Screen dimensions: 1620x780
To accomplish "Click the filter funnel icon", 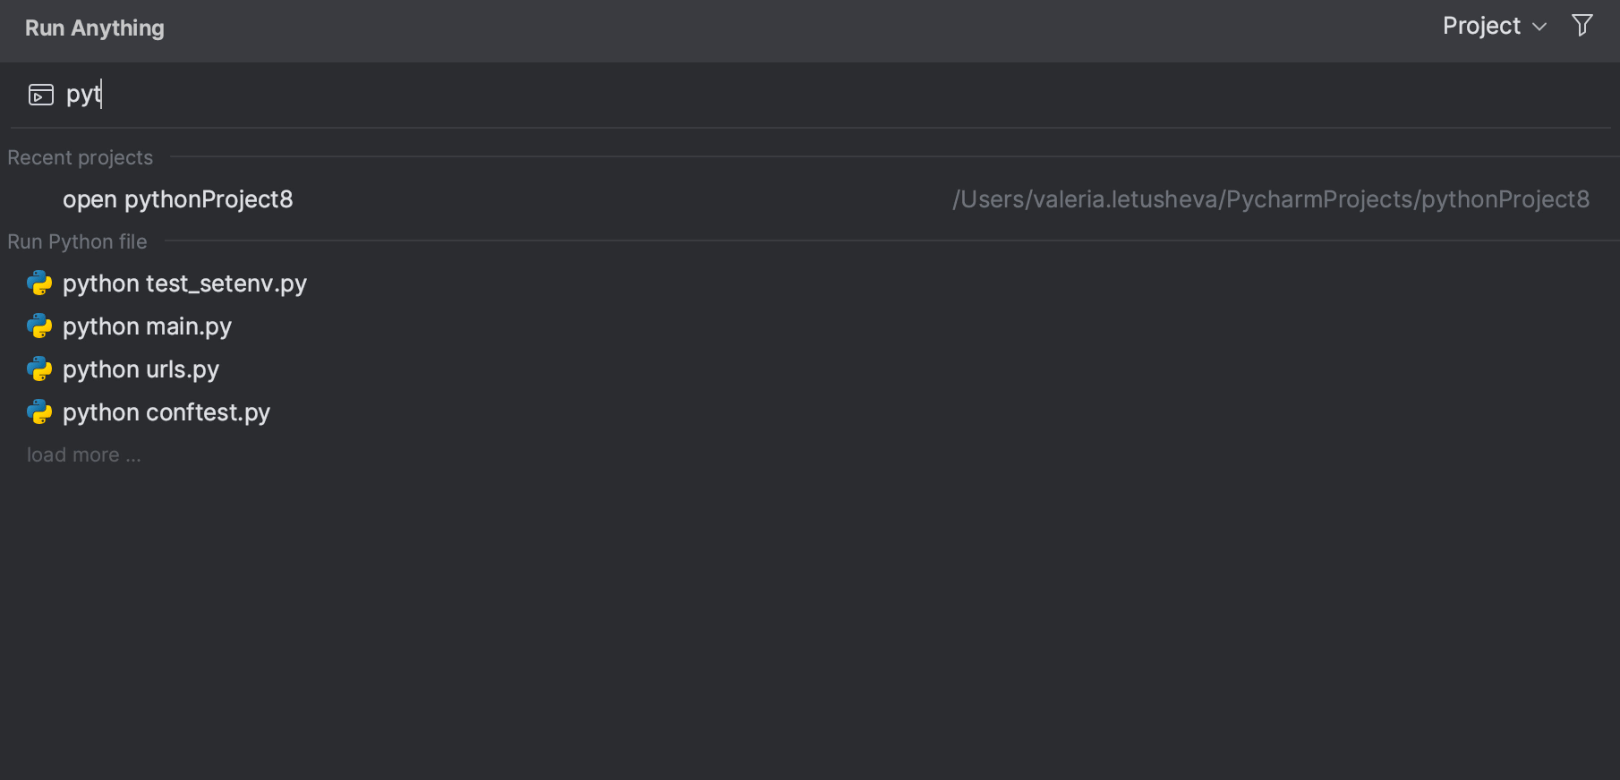I will pos(1582,26).
